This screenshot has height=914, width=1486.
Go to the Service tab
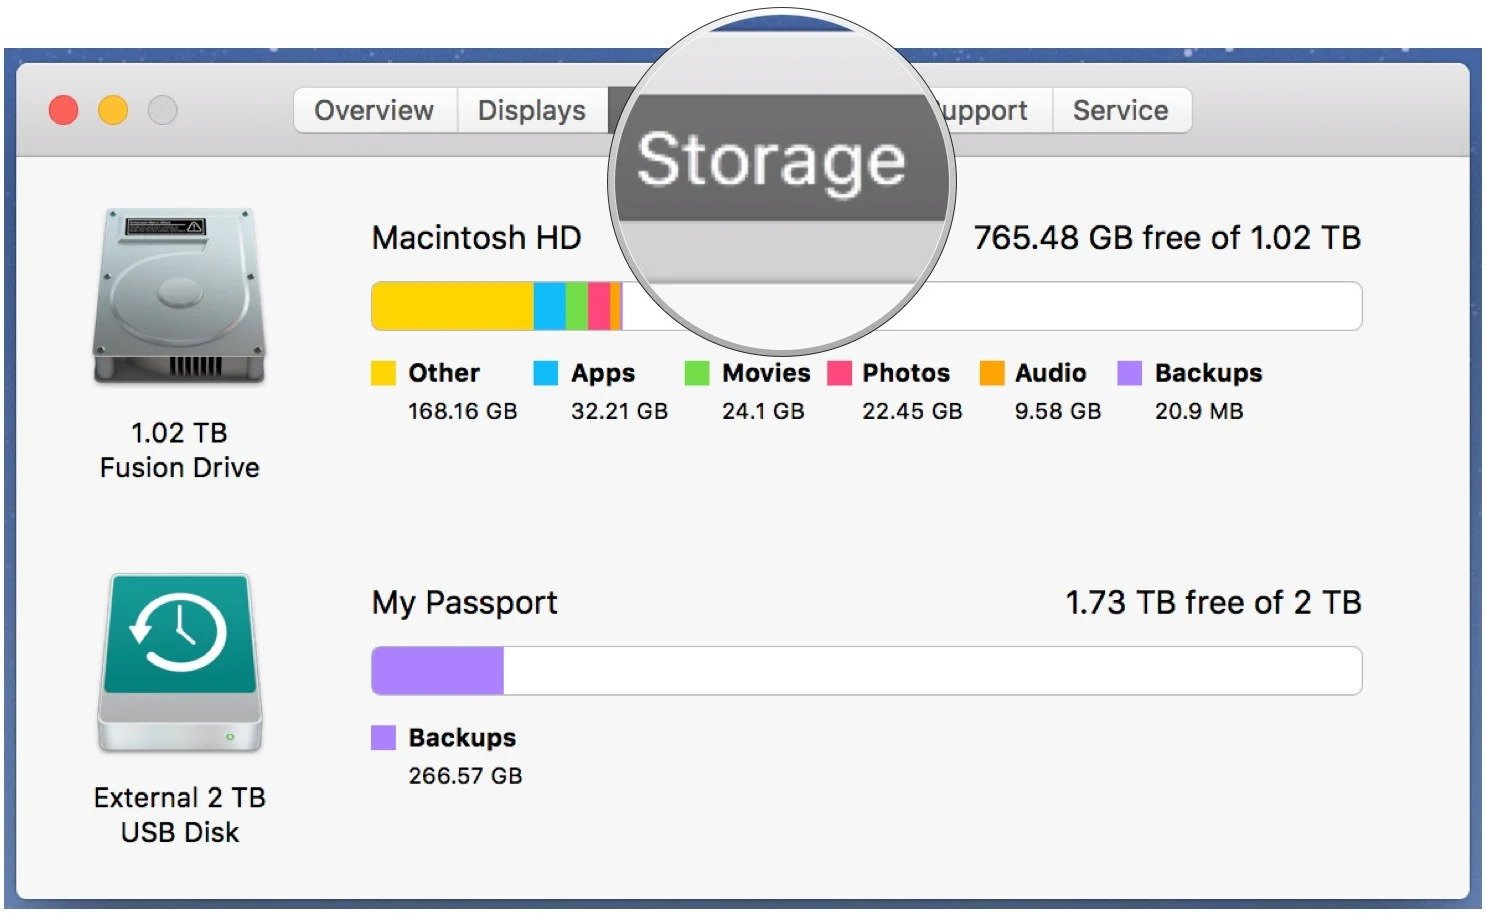1120,110
